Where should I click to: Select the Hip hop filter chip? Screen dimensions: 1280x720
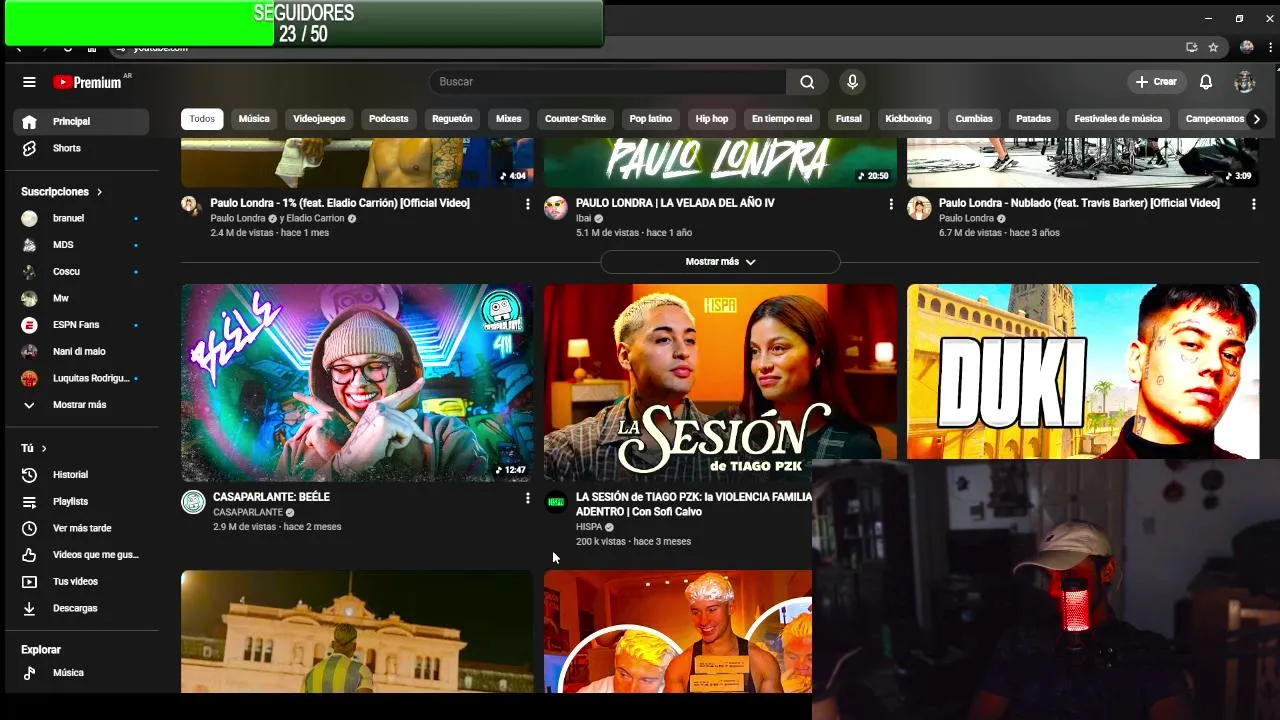pos(712,119)
